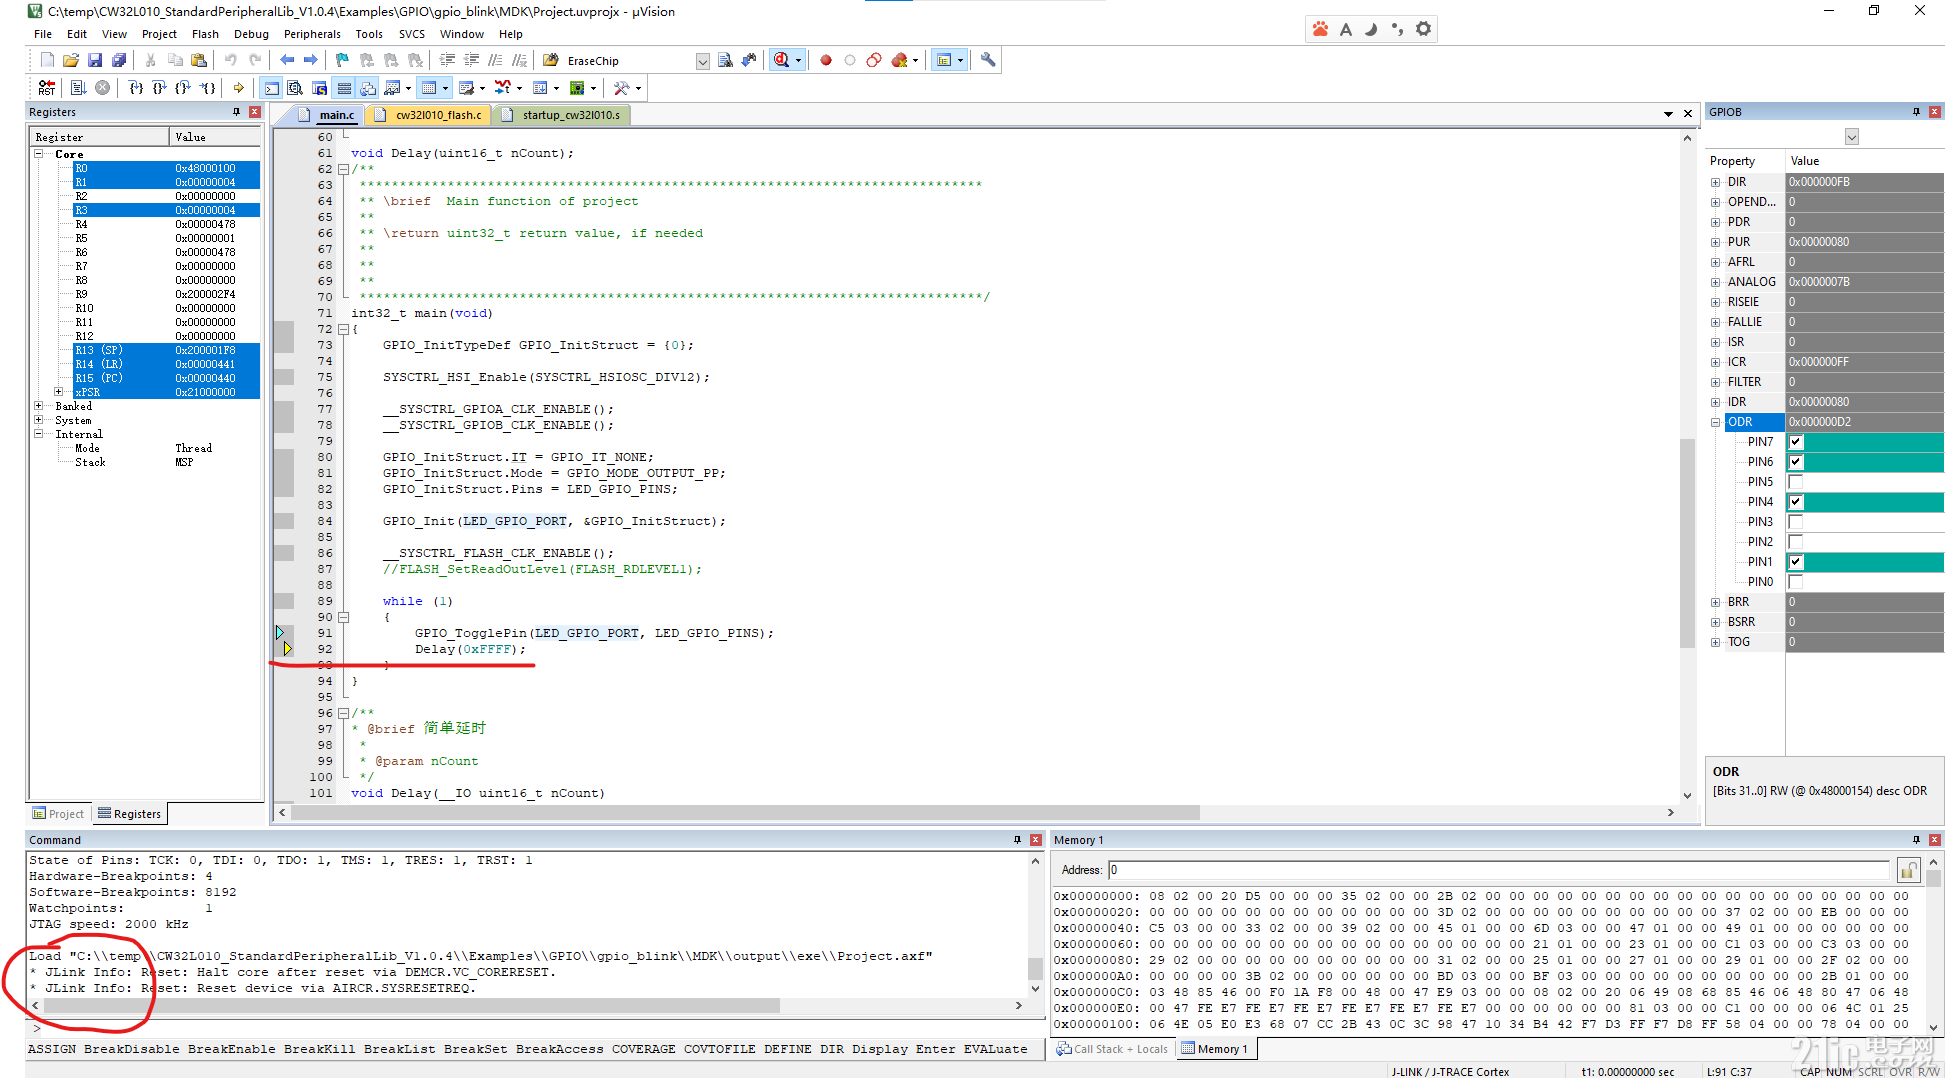The image size is (1945, 1078).
Task: Close the Command panel
Action: [1035, 840]
